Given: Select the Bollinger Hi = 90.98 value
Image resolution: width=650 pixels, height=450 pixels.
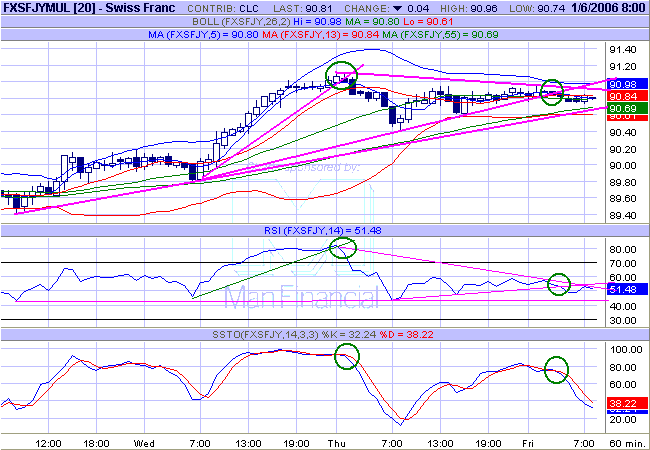Looking at the screenshot, I should click(x=317, y=22).
